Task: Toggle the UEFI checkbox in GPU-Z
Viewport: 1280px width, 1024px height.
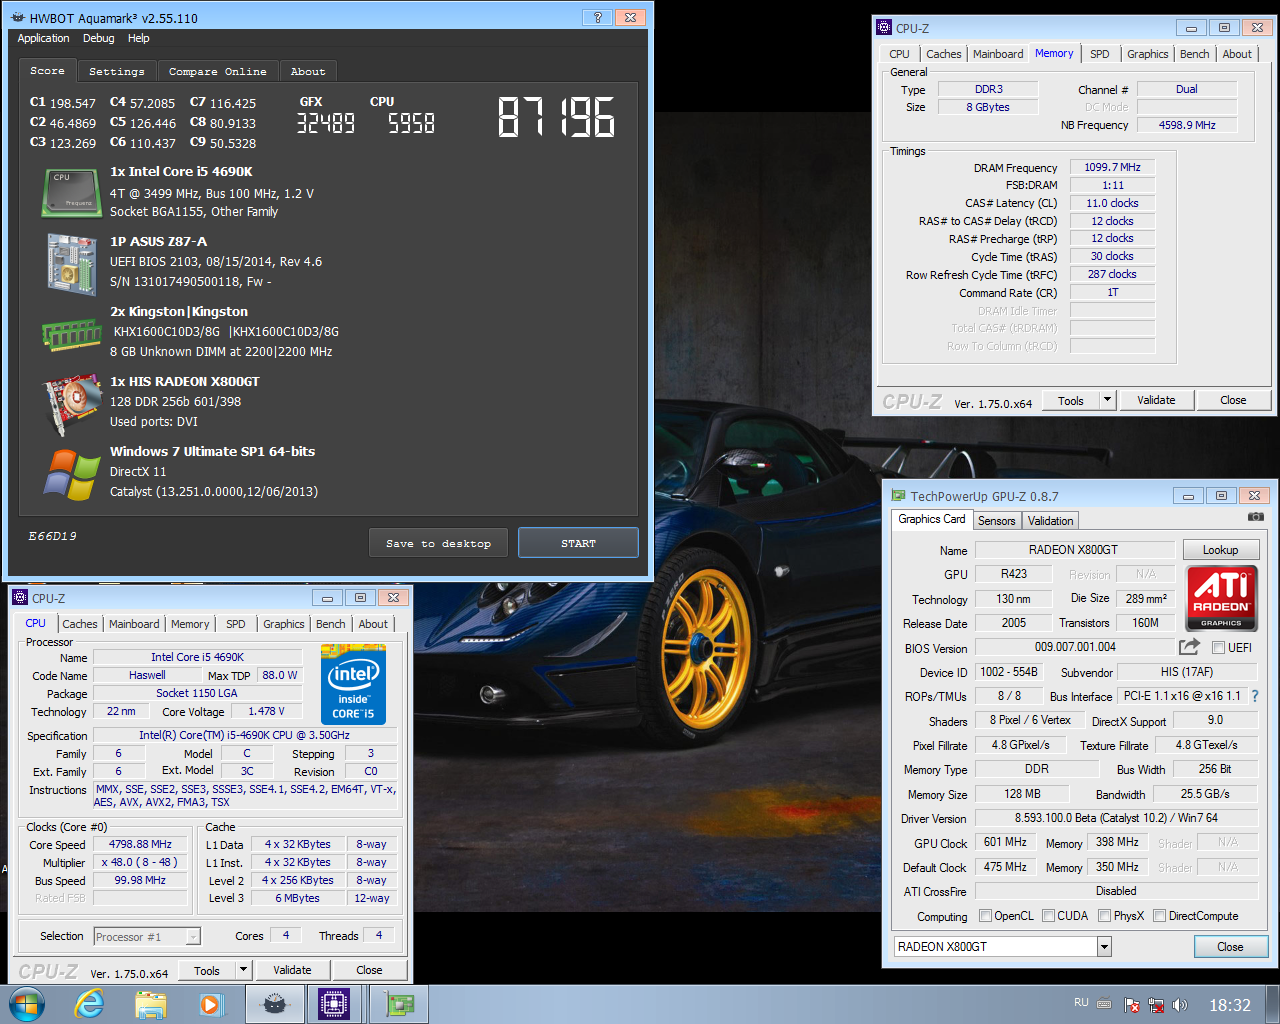Action: point(1218,647)
